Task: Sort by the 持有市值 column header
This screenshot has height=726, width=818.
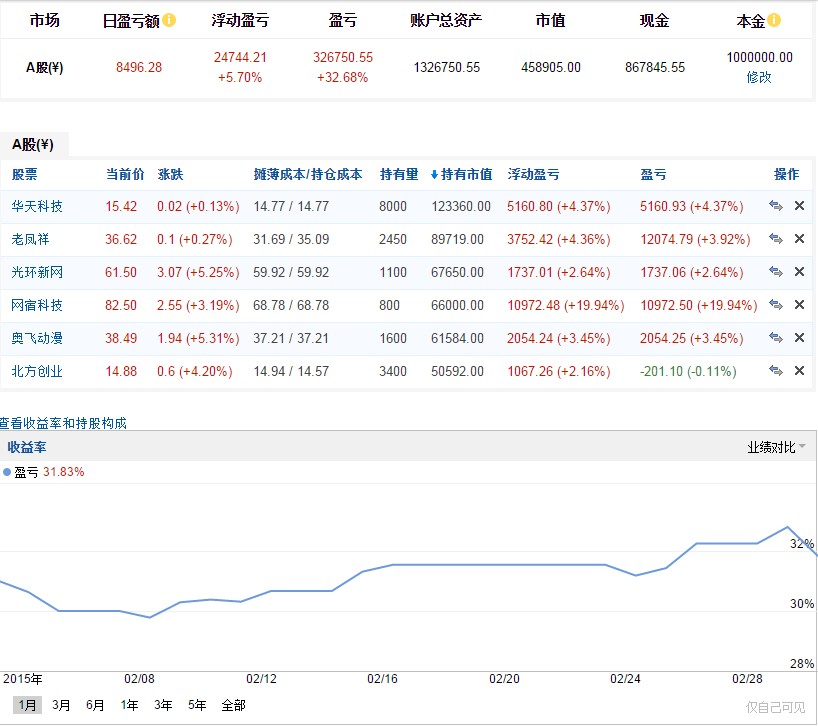Action: point(466,174)
